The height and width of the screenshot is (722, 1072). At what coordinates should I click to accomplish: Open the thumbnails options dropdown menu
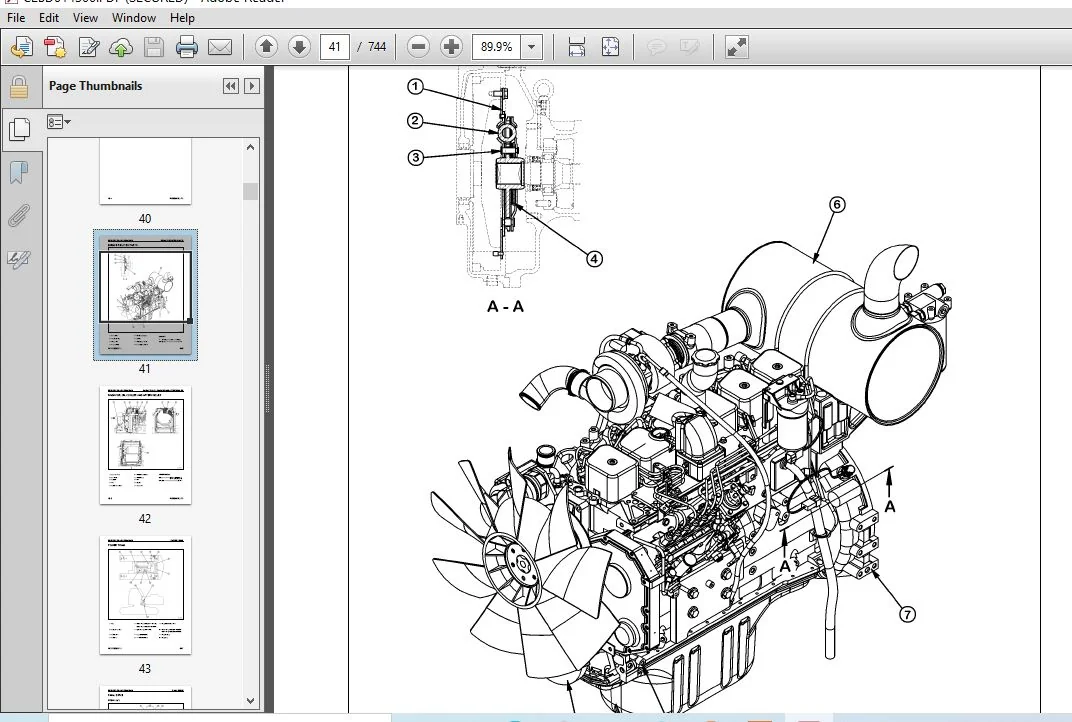coord(59,122)
